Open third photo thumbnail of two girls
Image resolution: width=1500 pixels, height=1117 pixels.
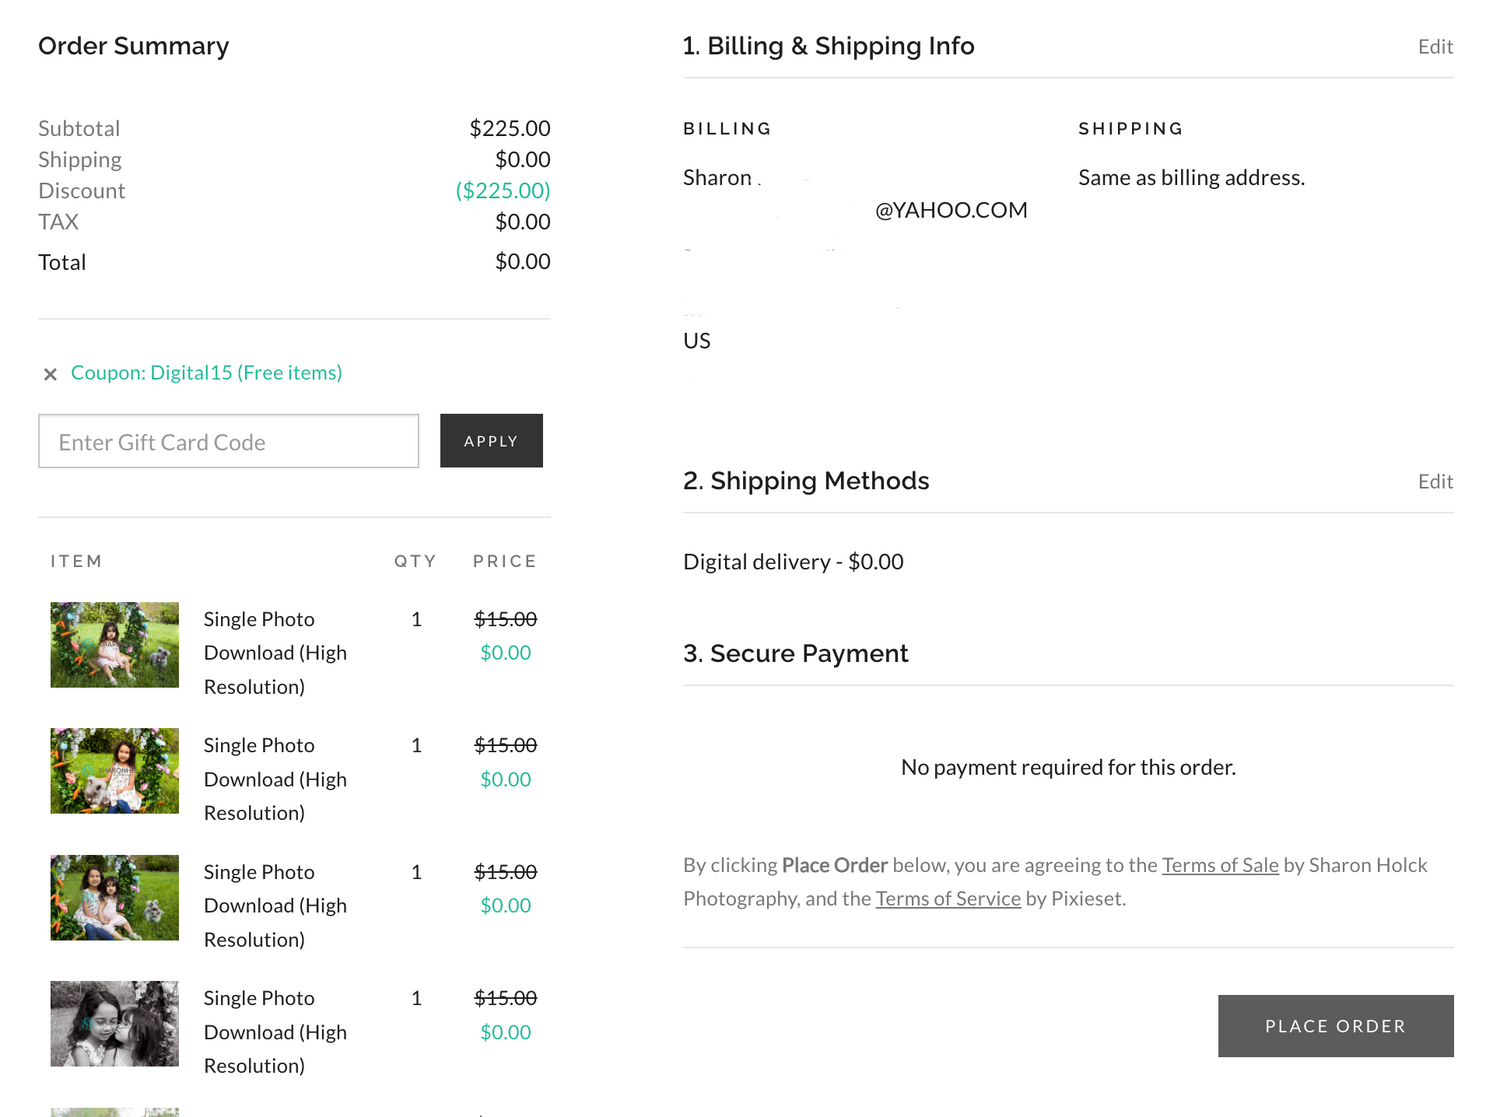point(115,898)
